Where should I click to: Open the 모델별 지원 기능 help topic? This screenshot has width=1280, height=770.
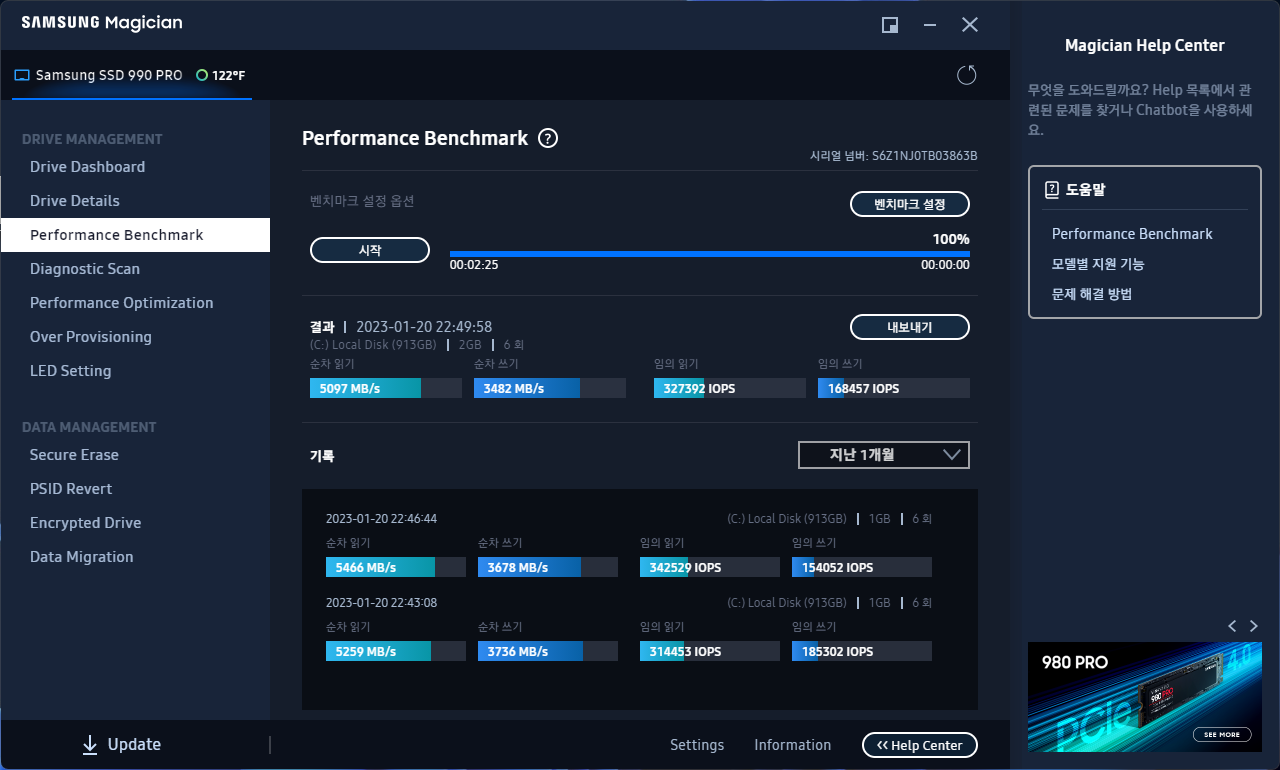coord(1098,264)
